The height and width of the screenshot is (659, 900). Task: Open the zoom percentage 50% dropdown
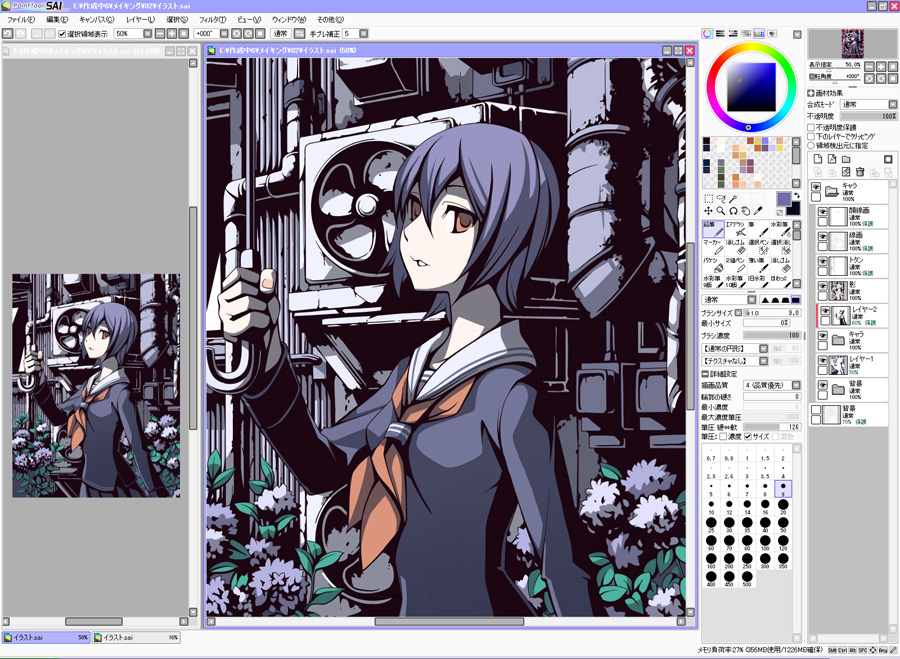[148, 34]
